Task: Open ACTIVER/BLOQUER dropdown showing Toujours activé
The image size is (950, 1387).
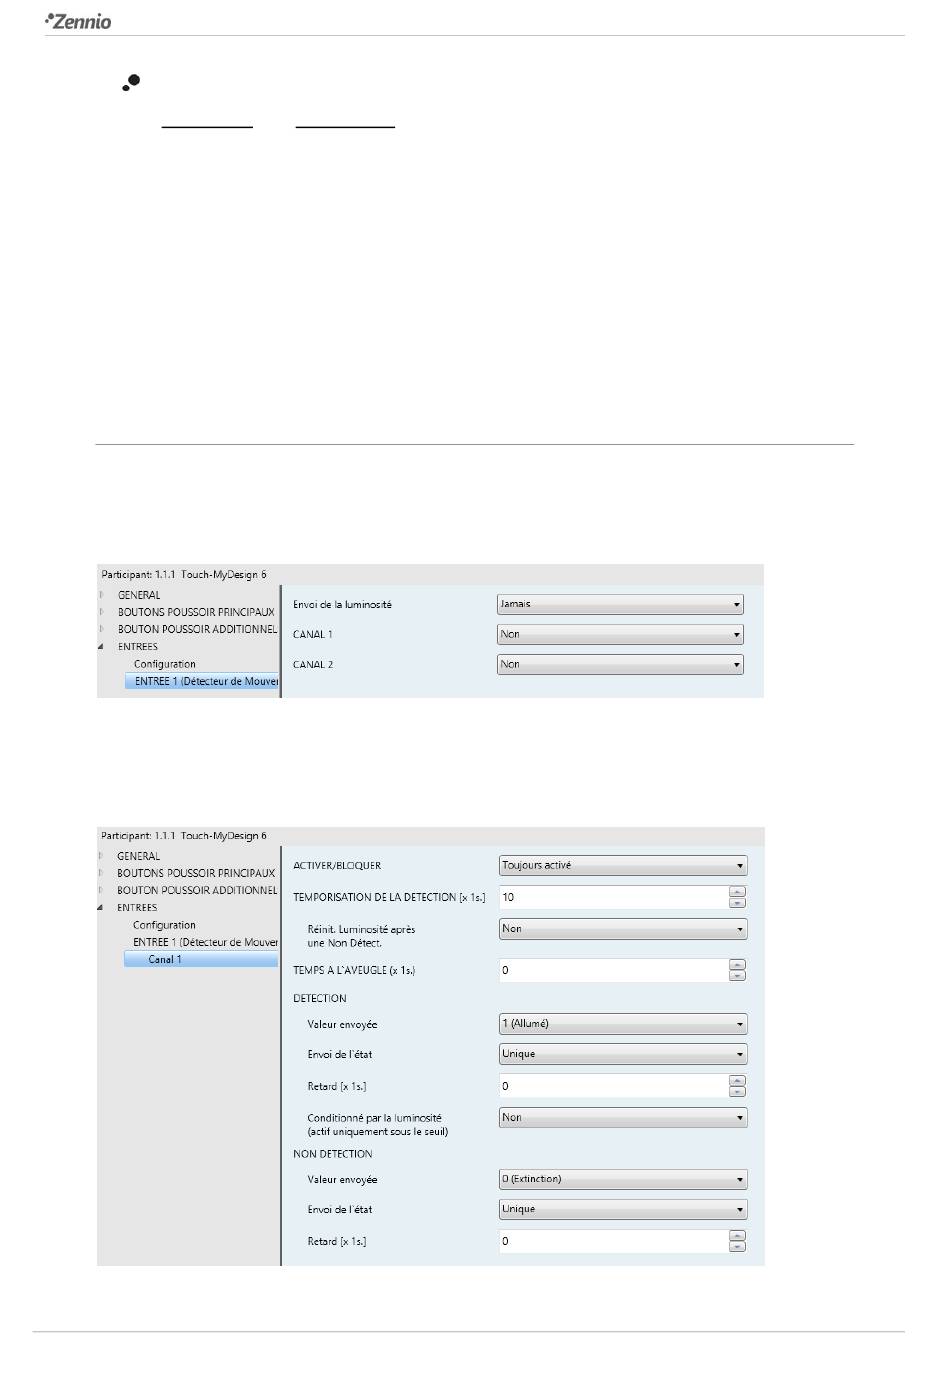Action: [x=623, y=866]
